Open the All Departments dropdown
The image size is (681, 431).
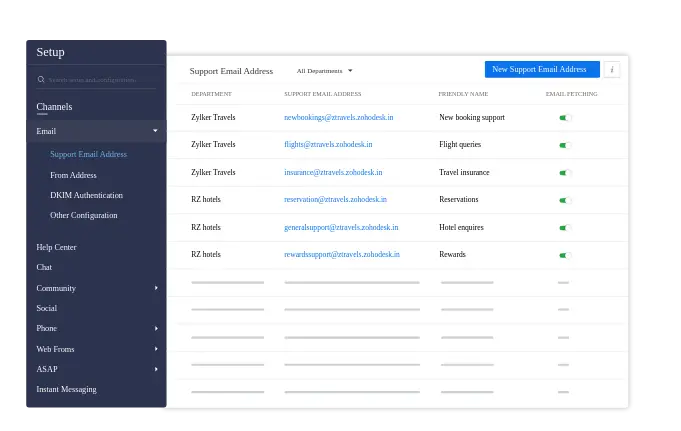tap(324, 71)
